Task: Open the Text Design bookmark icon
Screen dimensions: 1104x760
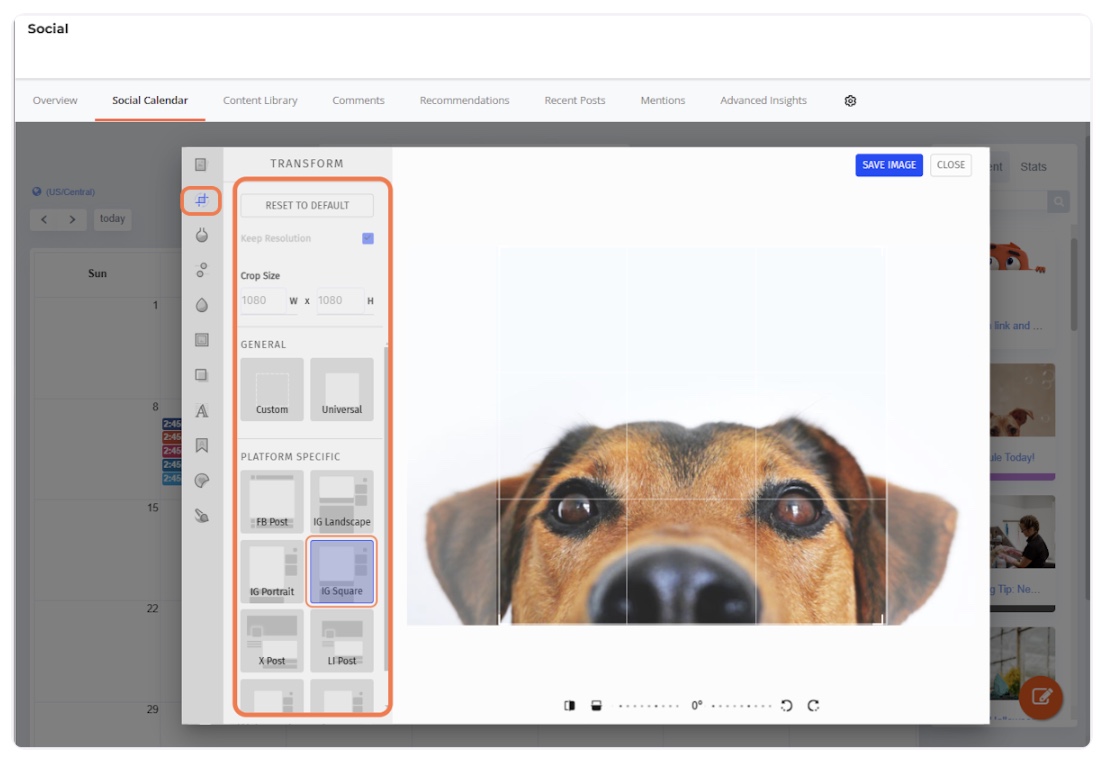Action: point(201,445)
